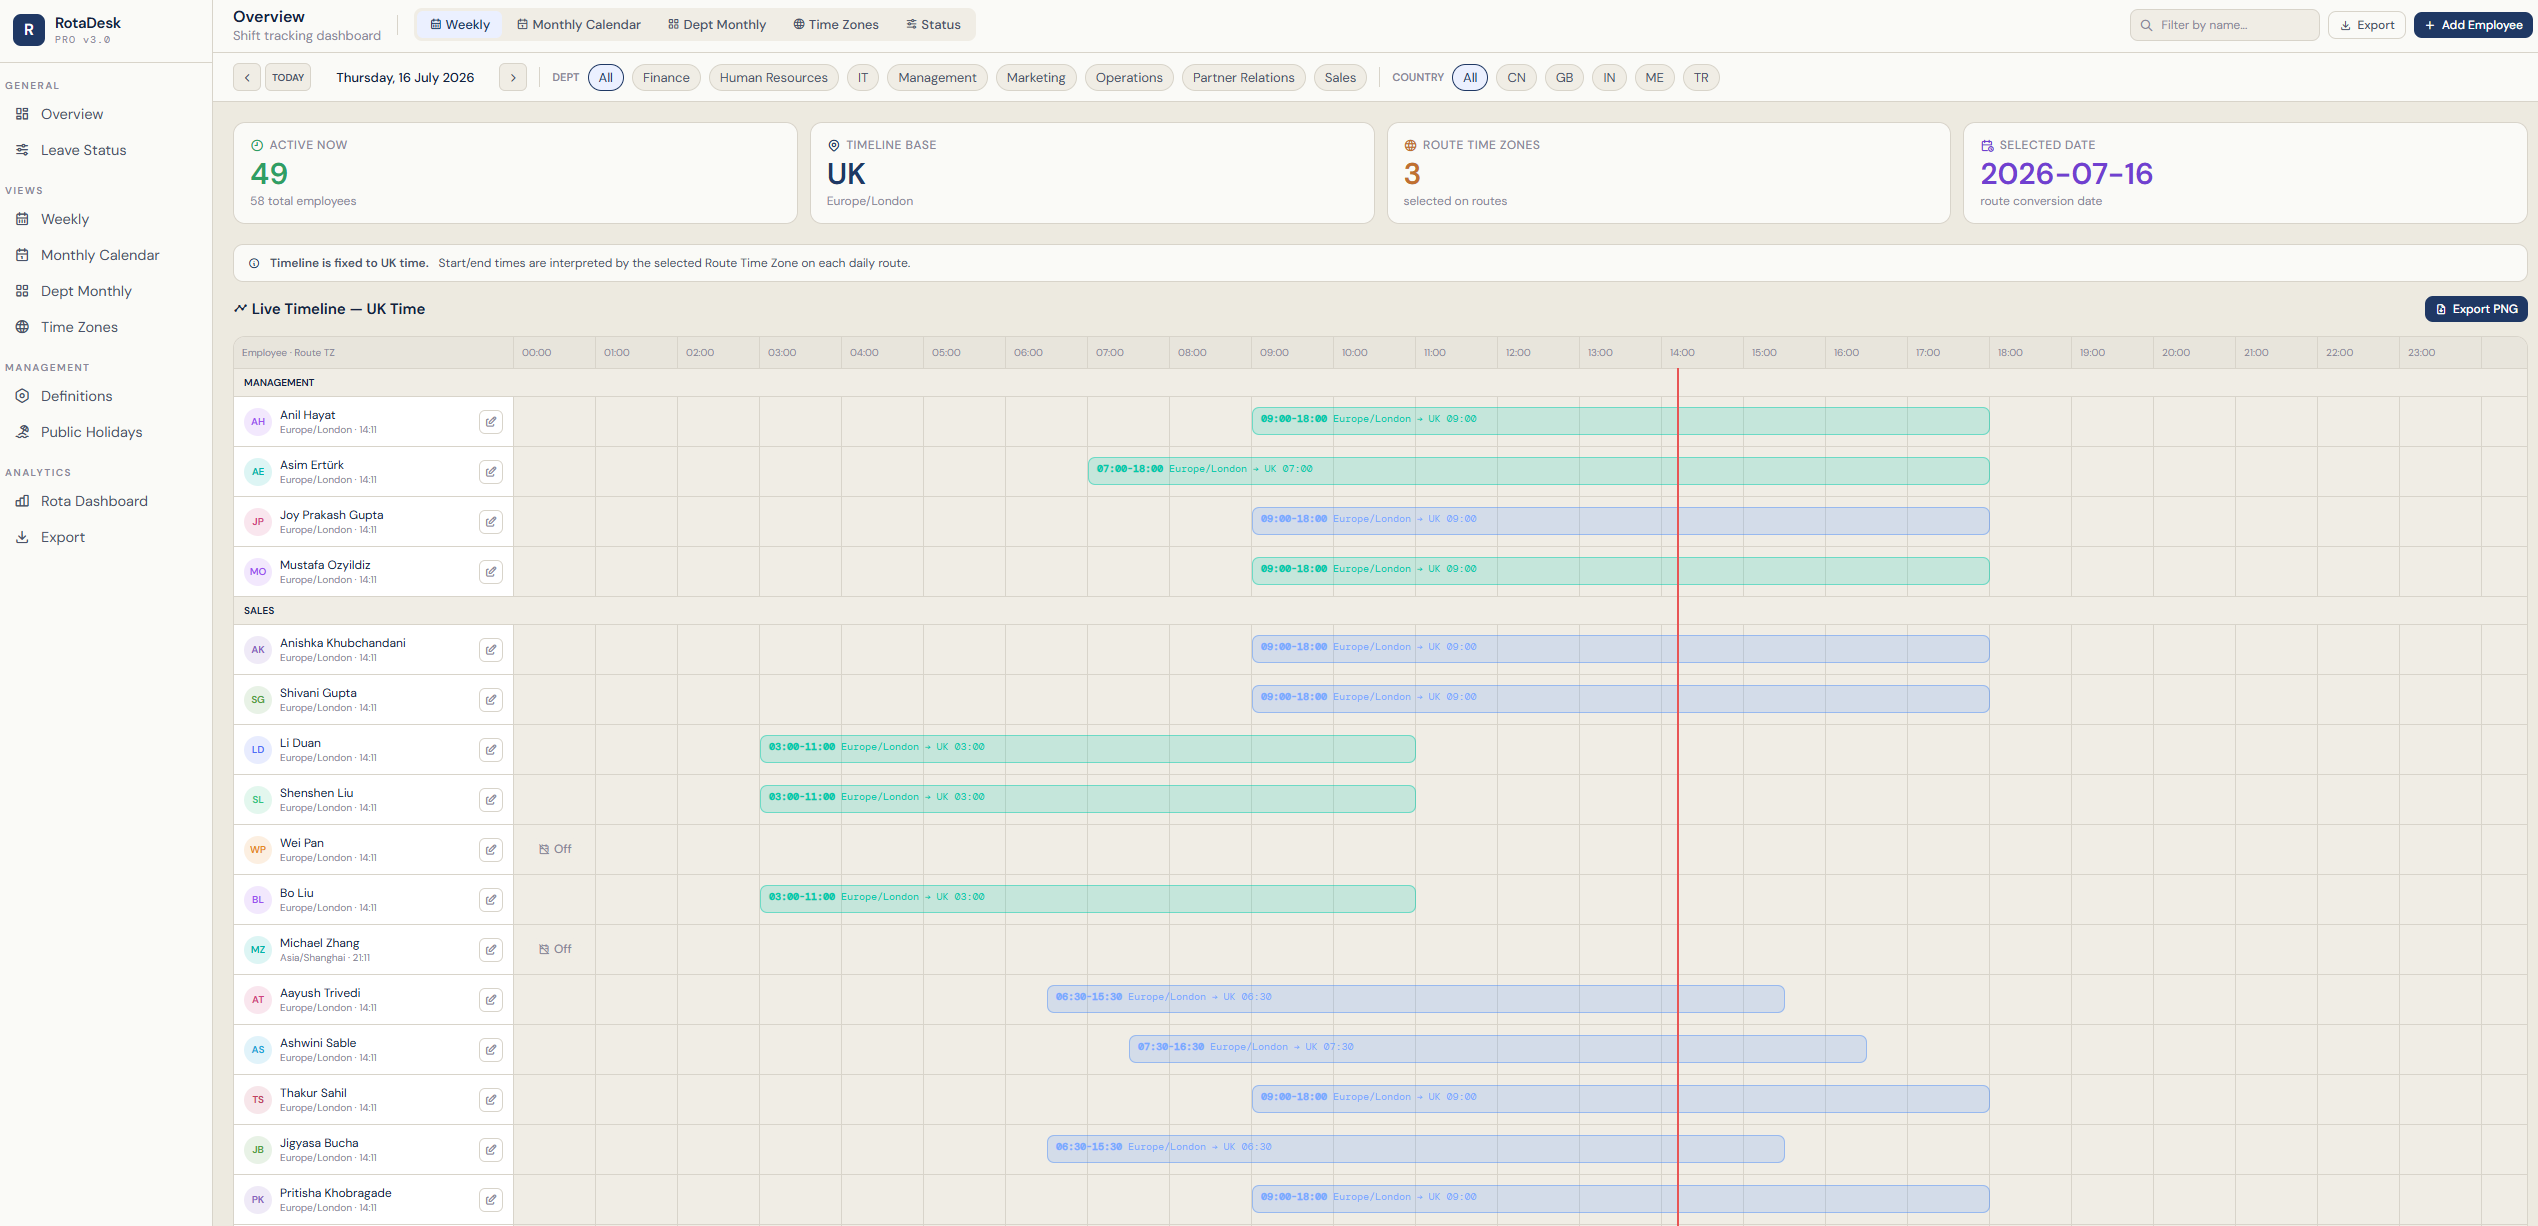Switch to Dept Monthly top tab

click(717, 25)
